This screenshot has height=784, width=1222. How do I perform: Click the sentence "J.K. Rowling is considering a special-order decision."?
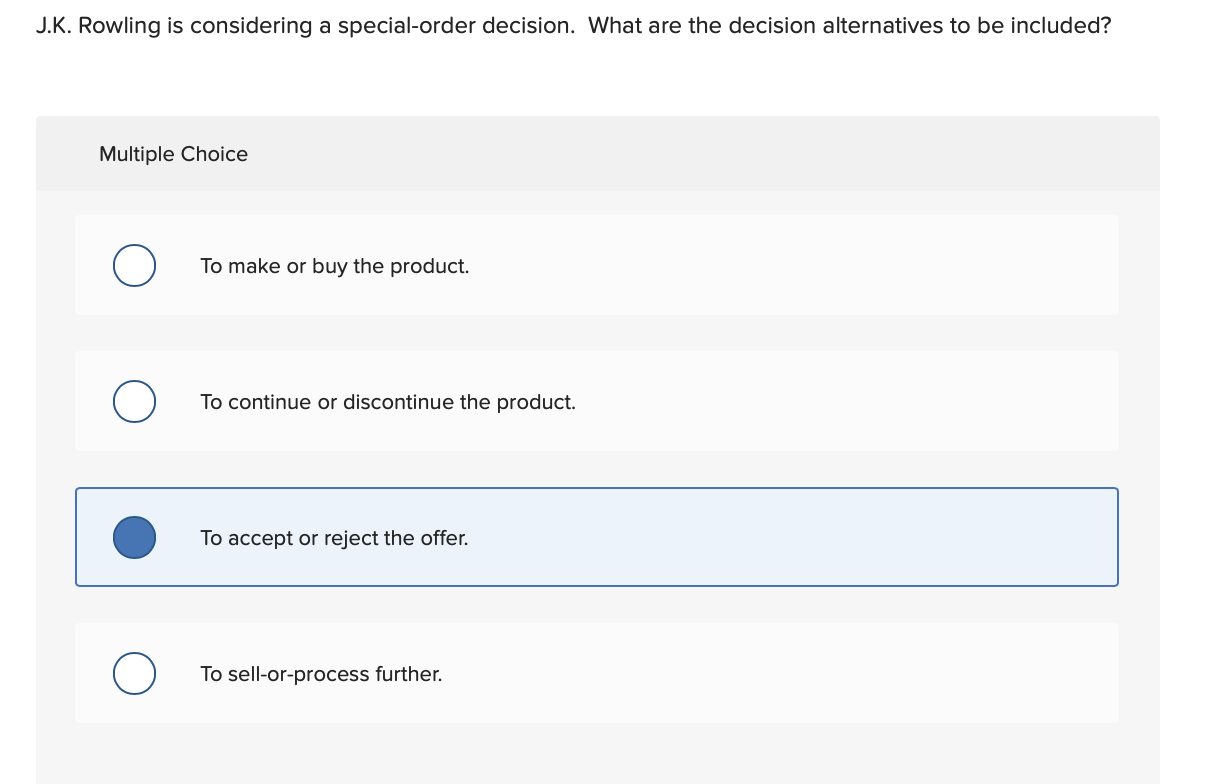tap(305, 26)
